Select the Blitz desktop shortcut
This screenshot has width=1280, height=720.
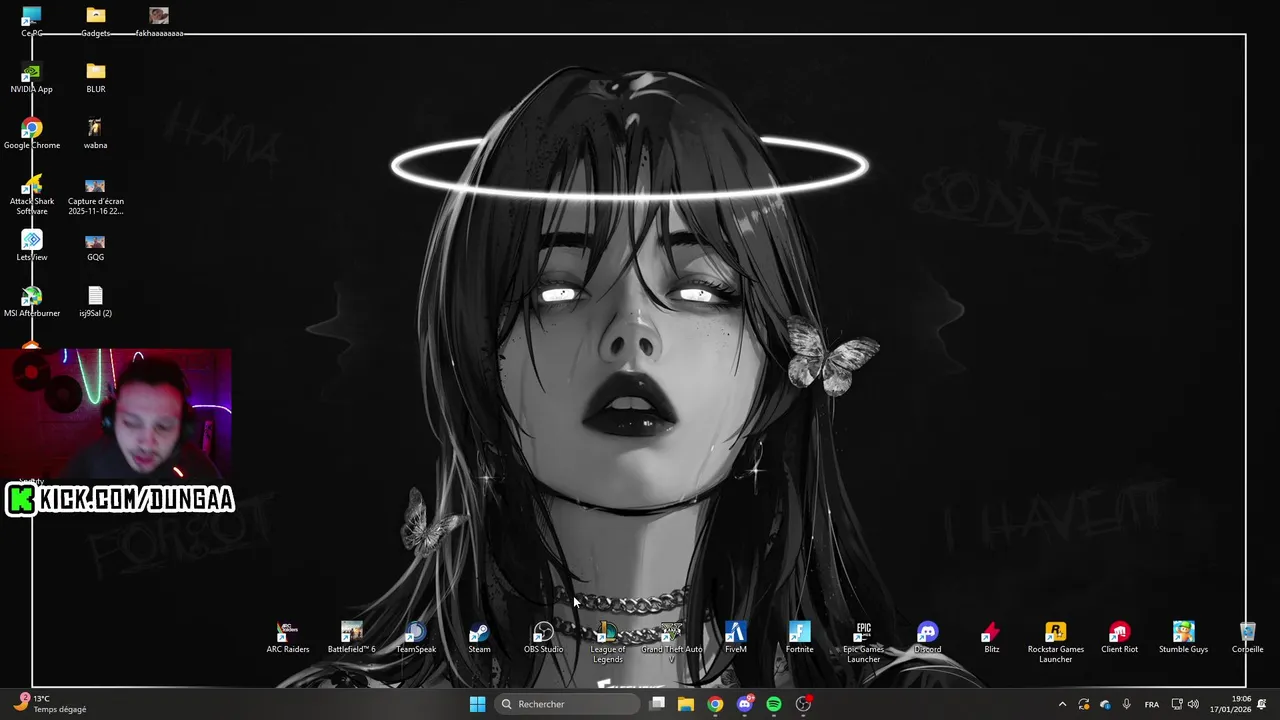point(992,638)
